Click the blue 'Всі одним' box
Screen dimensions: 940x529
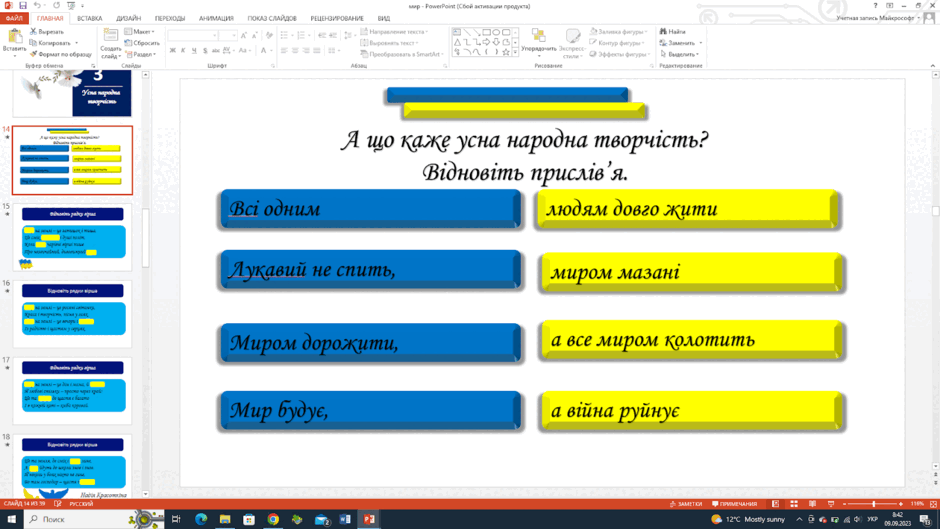(x=370, y=209)
